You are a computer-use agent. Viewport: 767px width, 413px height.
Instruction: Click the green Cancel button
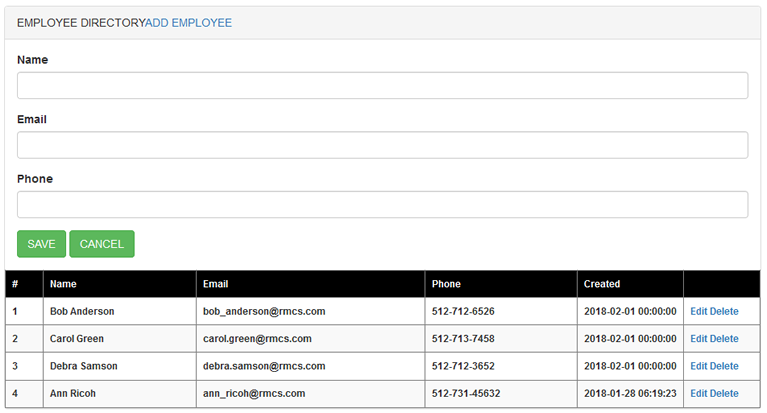point(102,244)
